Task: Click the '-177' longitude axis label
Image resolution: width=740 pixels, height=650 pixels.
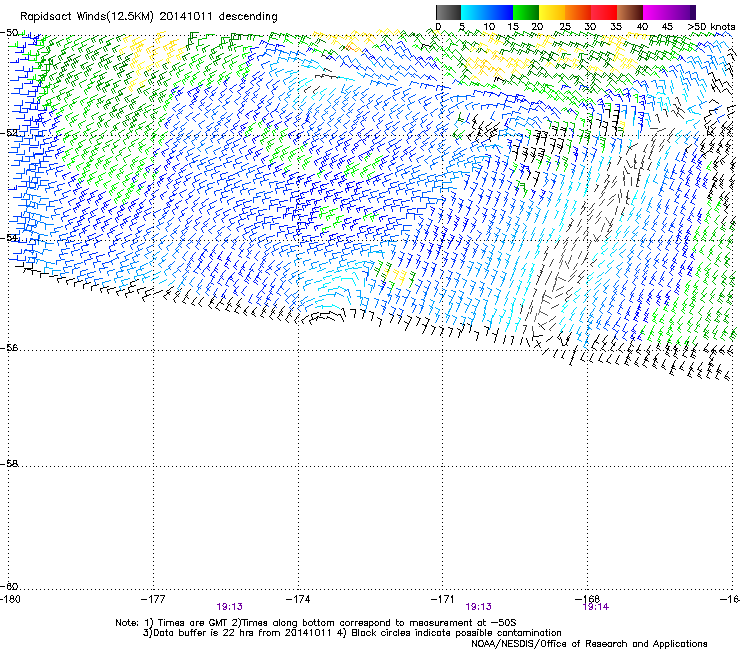Action: click(153, 599)
